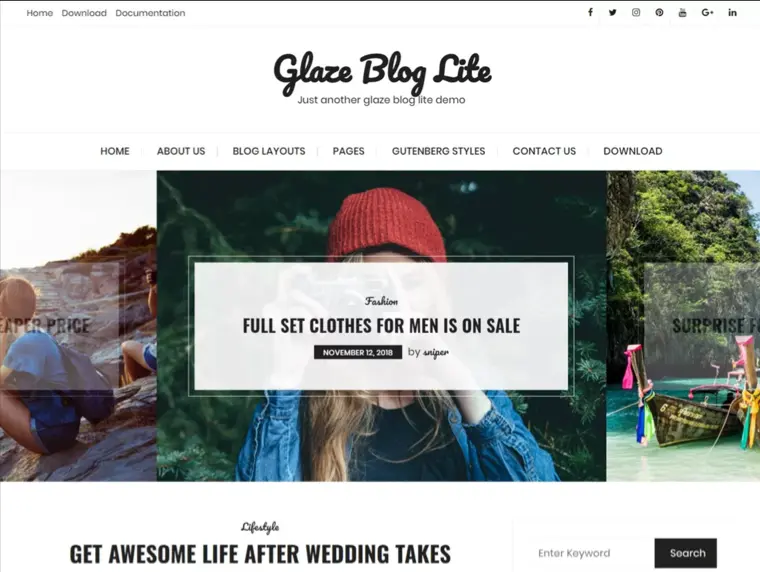Click the Documentation link in top bar
The width and height of the screenshot is (760, 572).
pyautogui.click(x=150, y=13)
